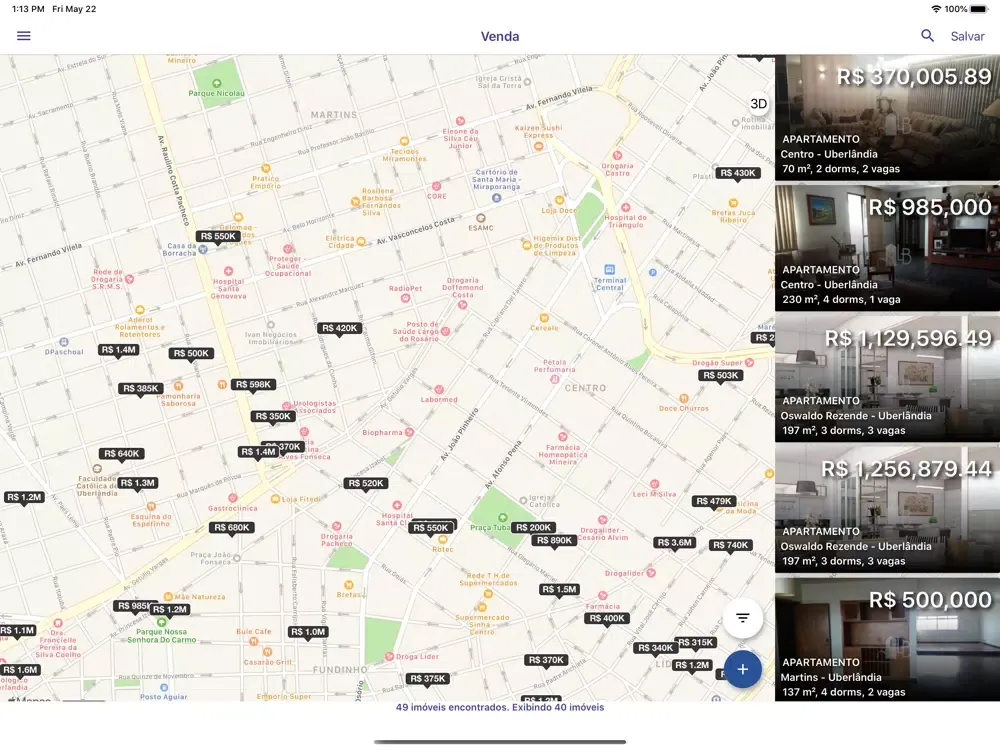Save the search with Salvar
Screen dimensions: 1000x750
pyautogui.click(x=967, y=36)
